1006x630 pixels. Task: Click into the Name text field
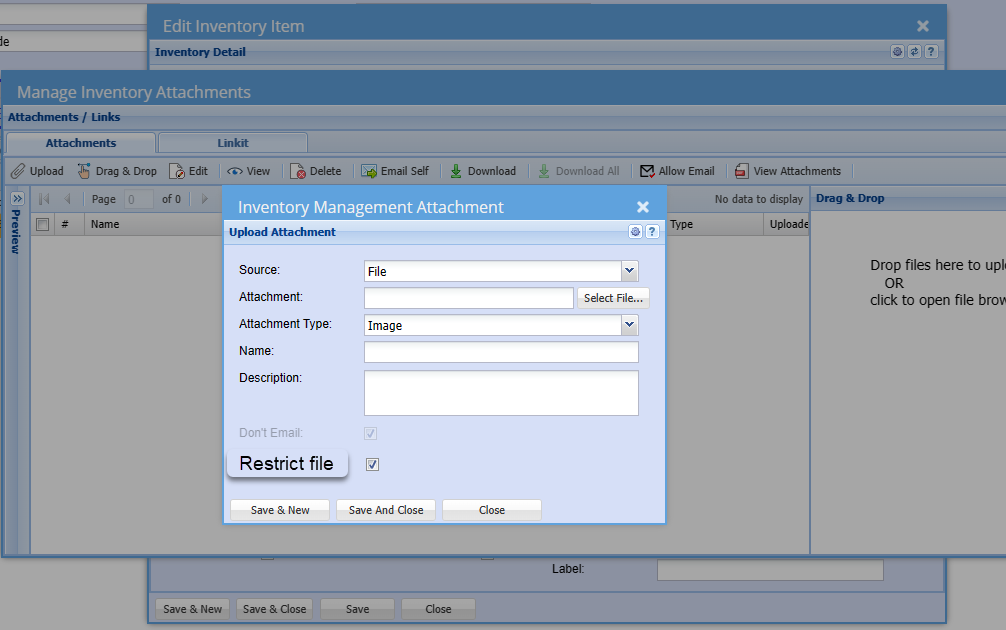pyautogui.click(x=501, y=352)
